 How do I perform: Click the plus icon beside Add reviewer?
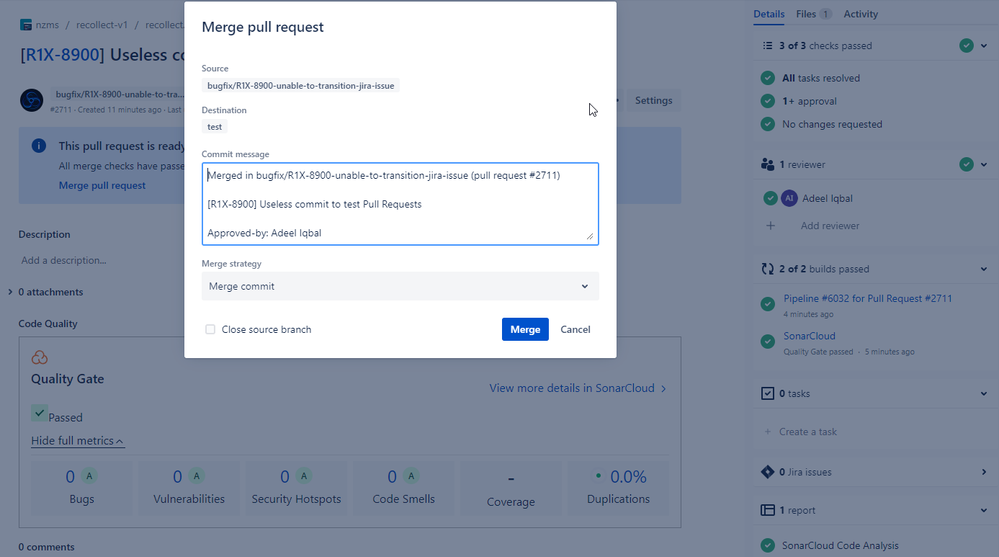point(770,226)
